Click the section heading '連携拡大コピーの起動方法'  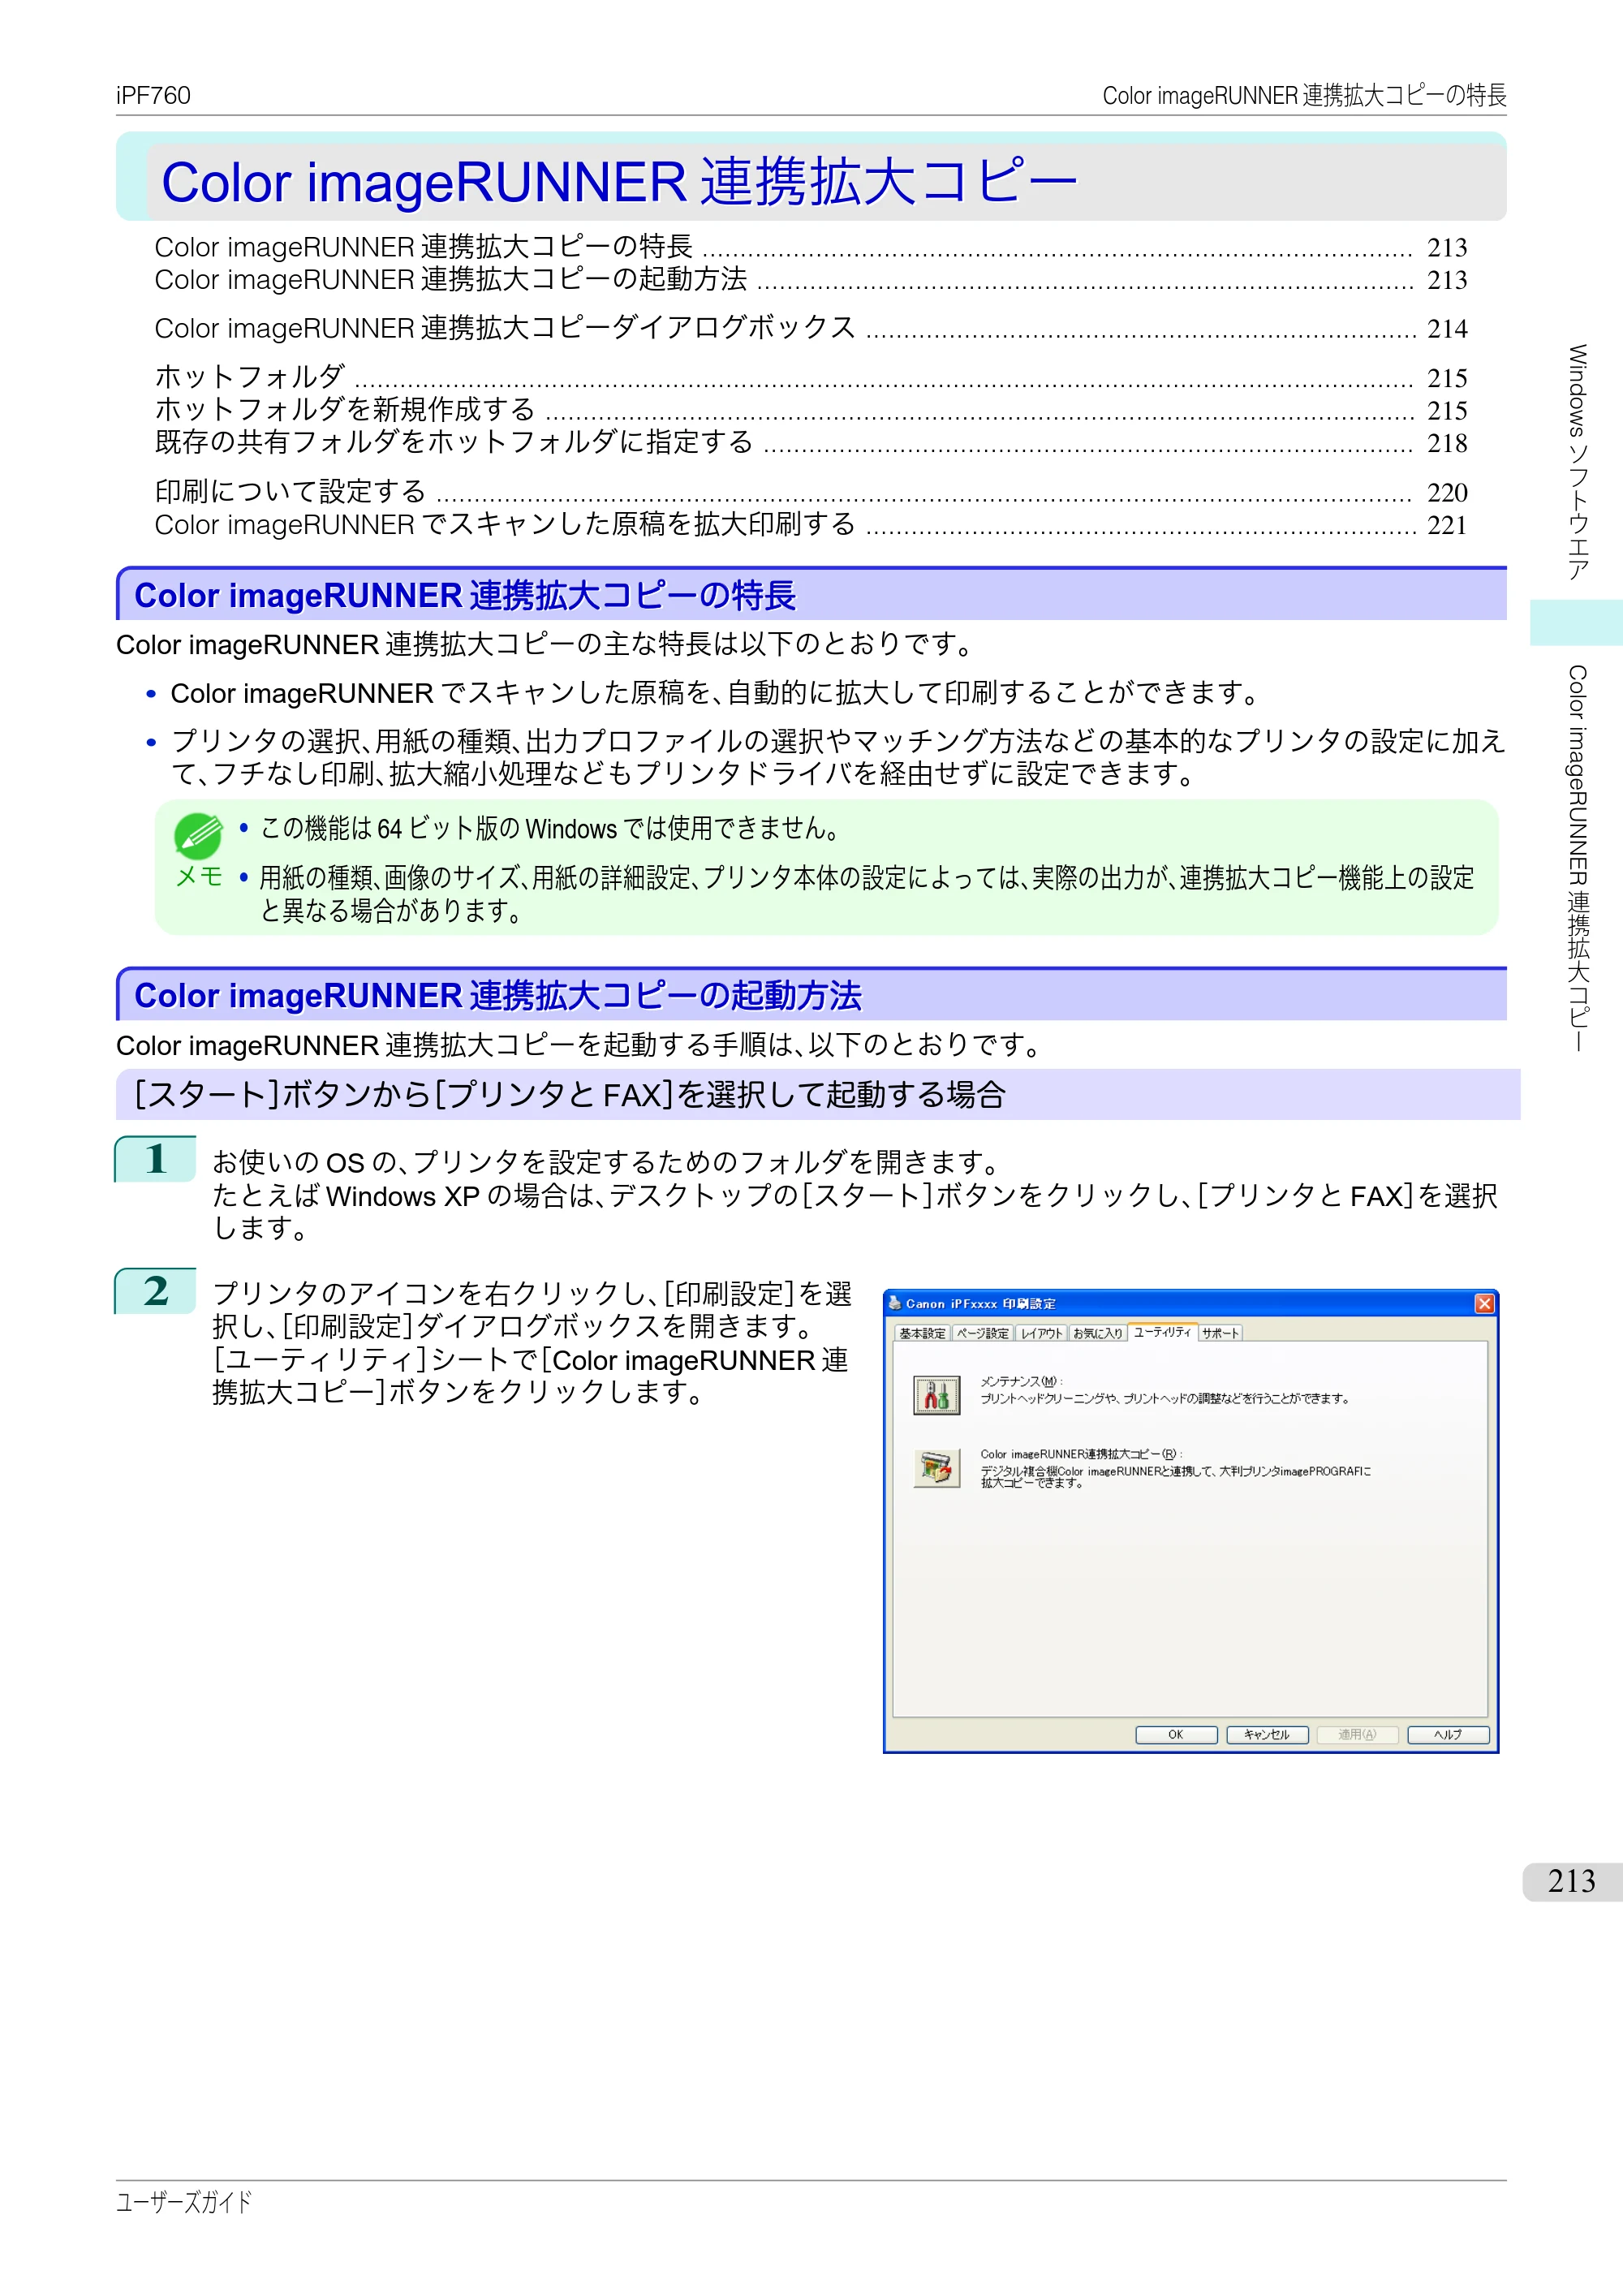(x=498, y=996)
